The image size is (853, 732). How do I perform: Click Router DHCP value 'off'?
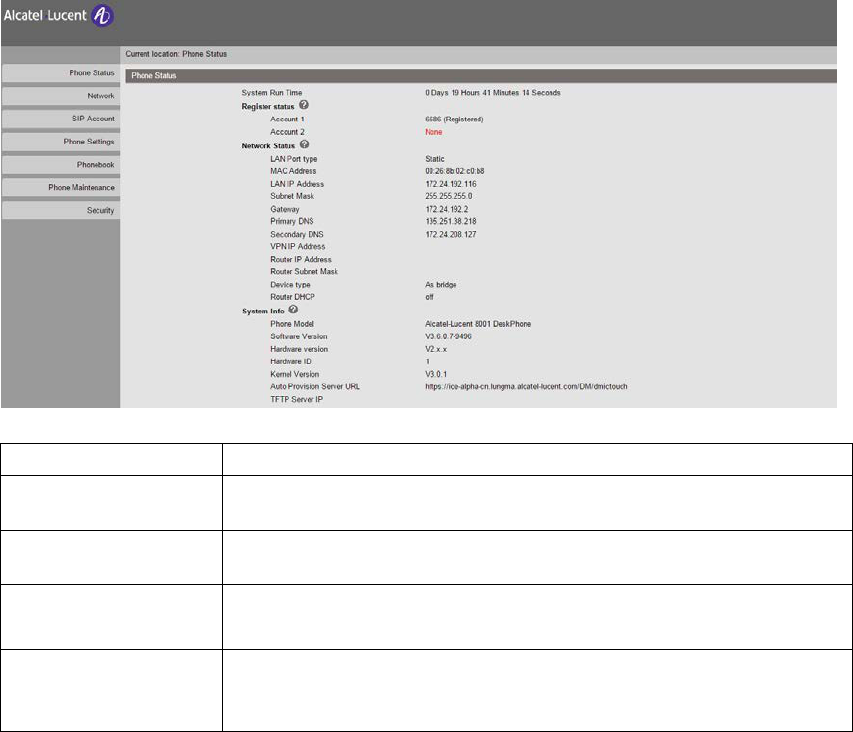coord(429,297)
